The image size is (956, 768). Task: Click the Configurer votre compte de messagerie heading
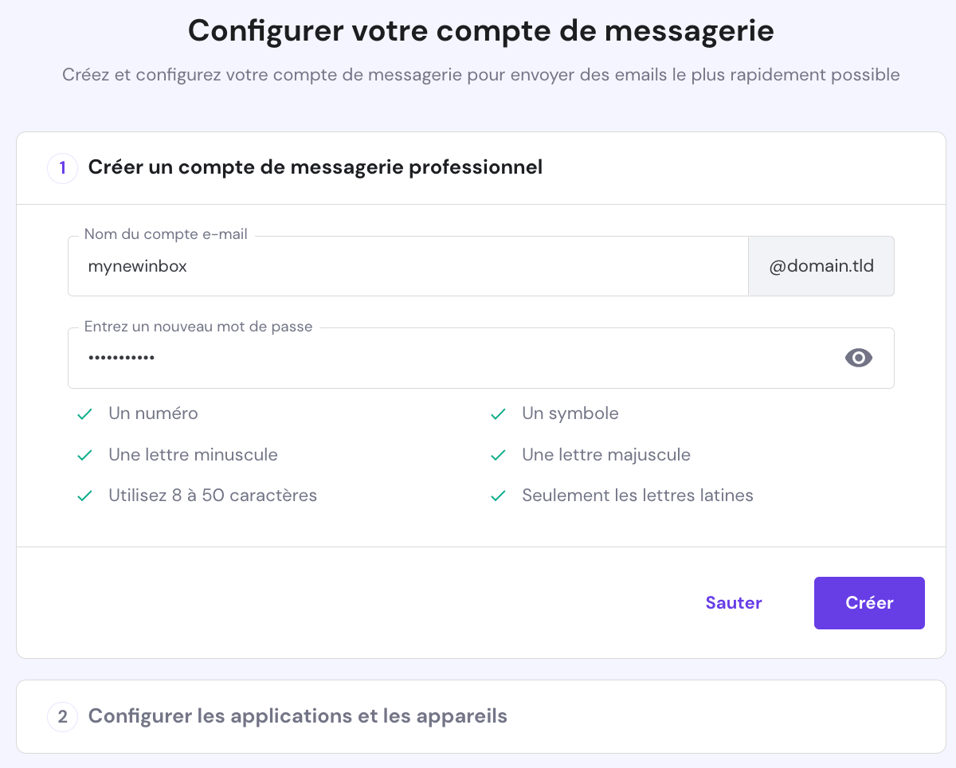(478, 30)
